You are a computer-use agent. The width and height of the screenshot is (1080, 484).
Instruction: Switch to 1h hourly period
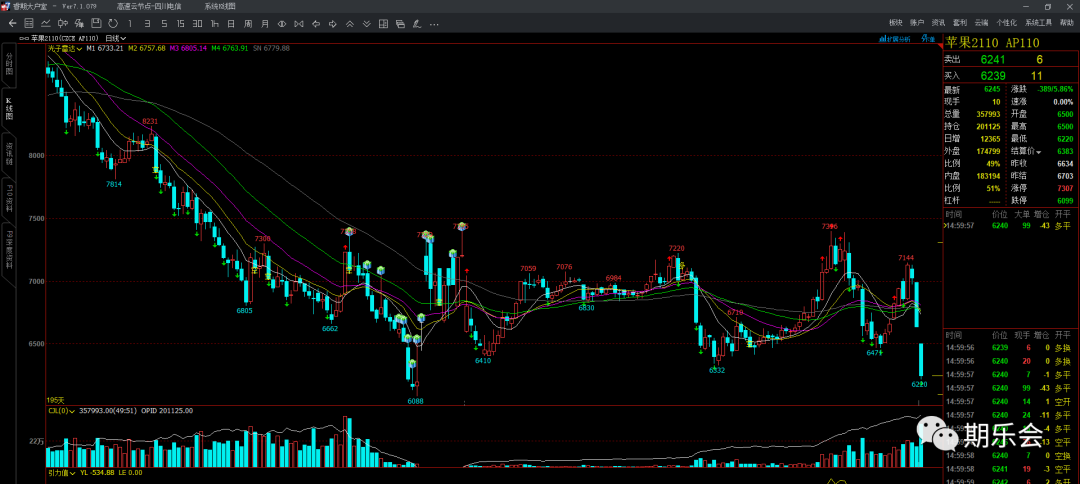pos(214,23)
